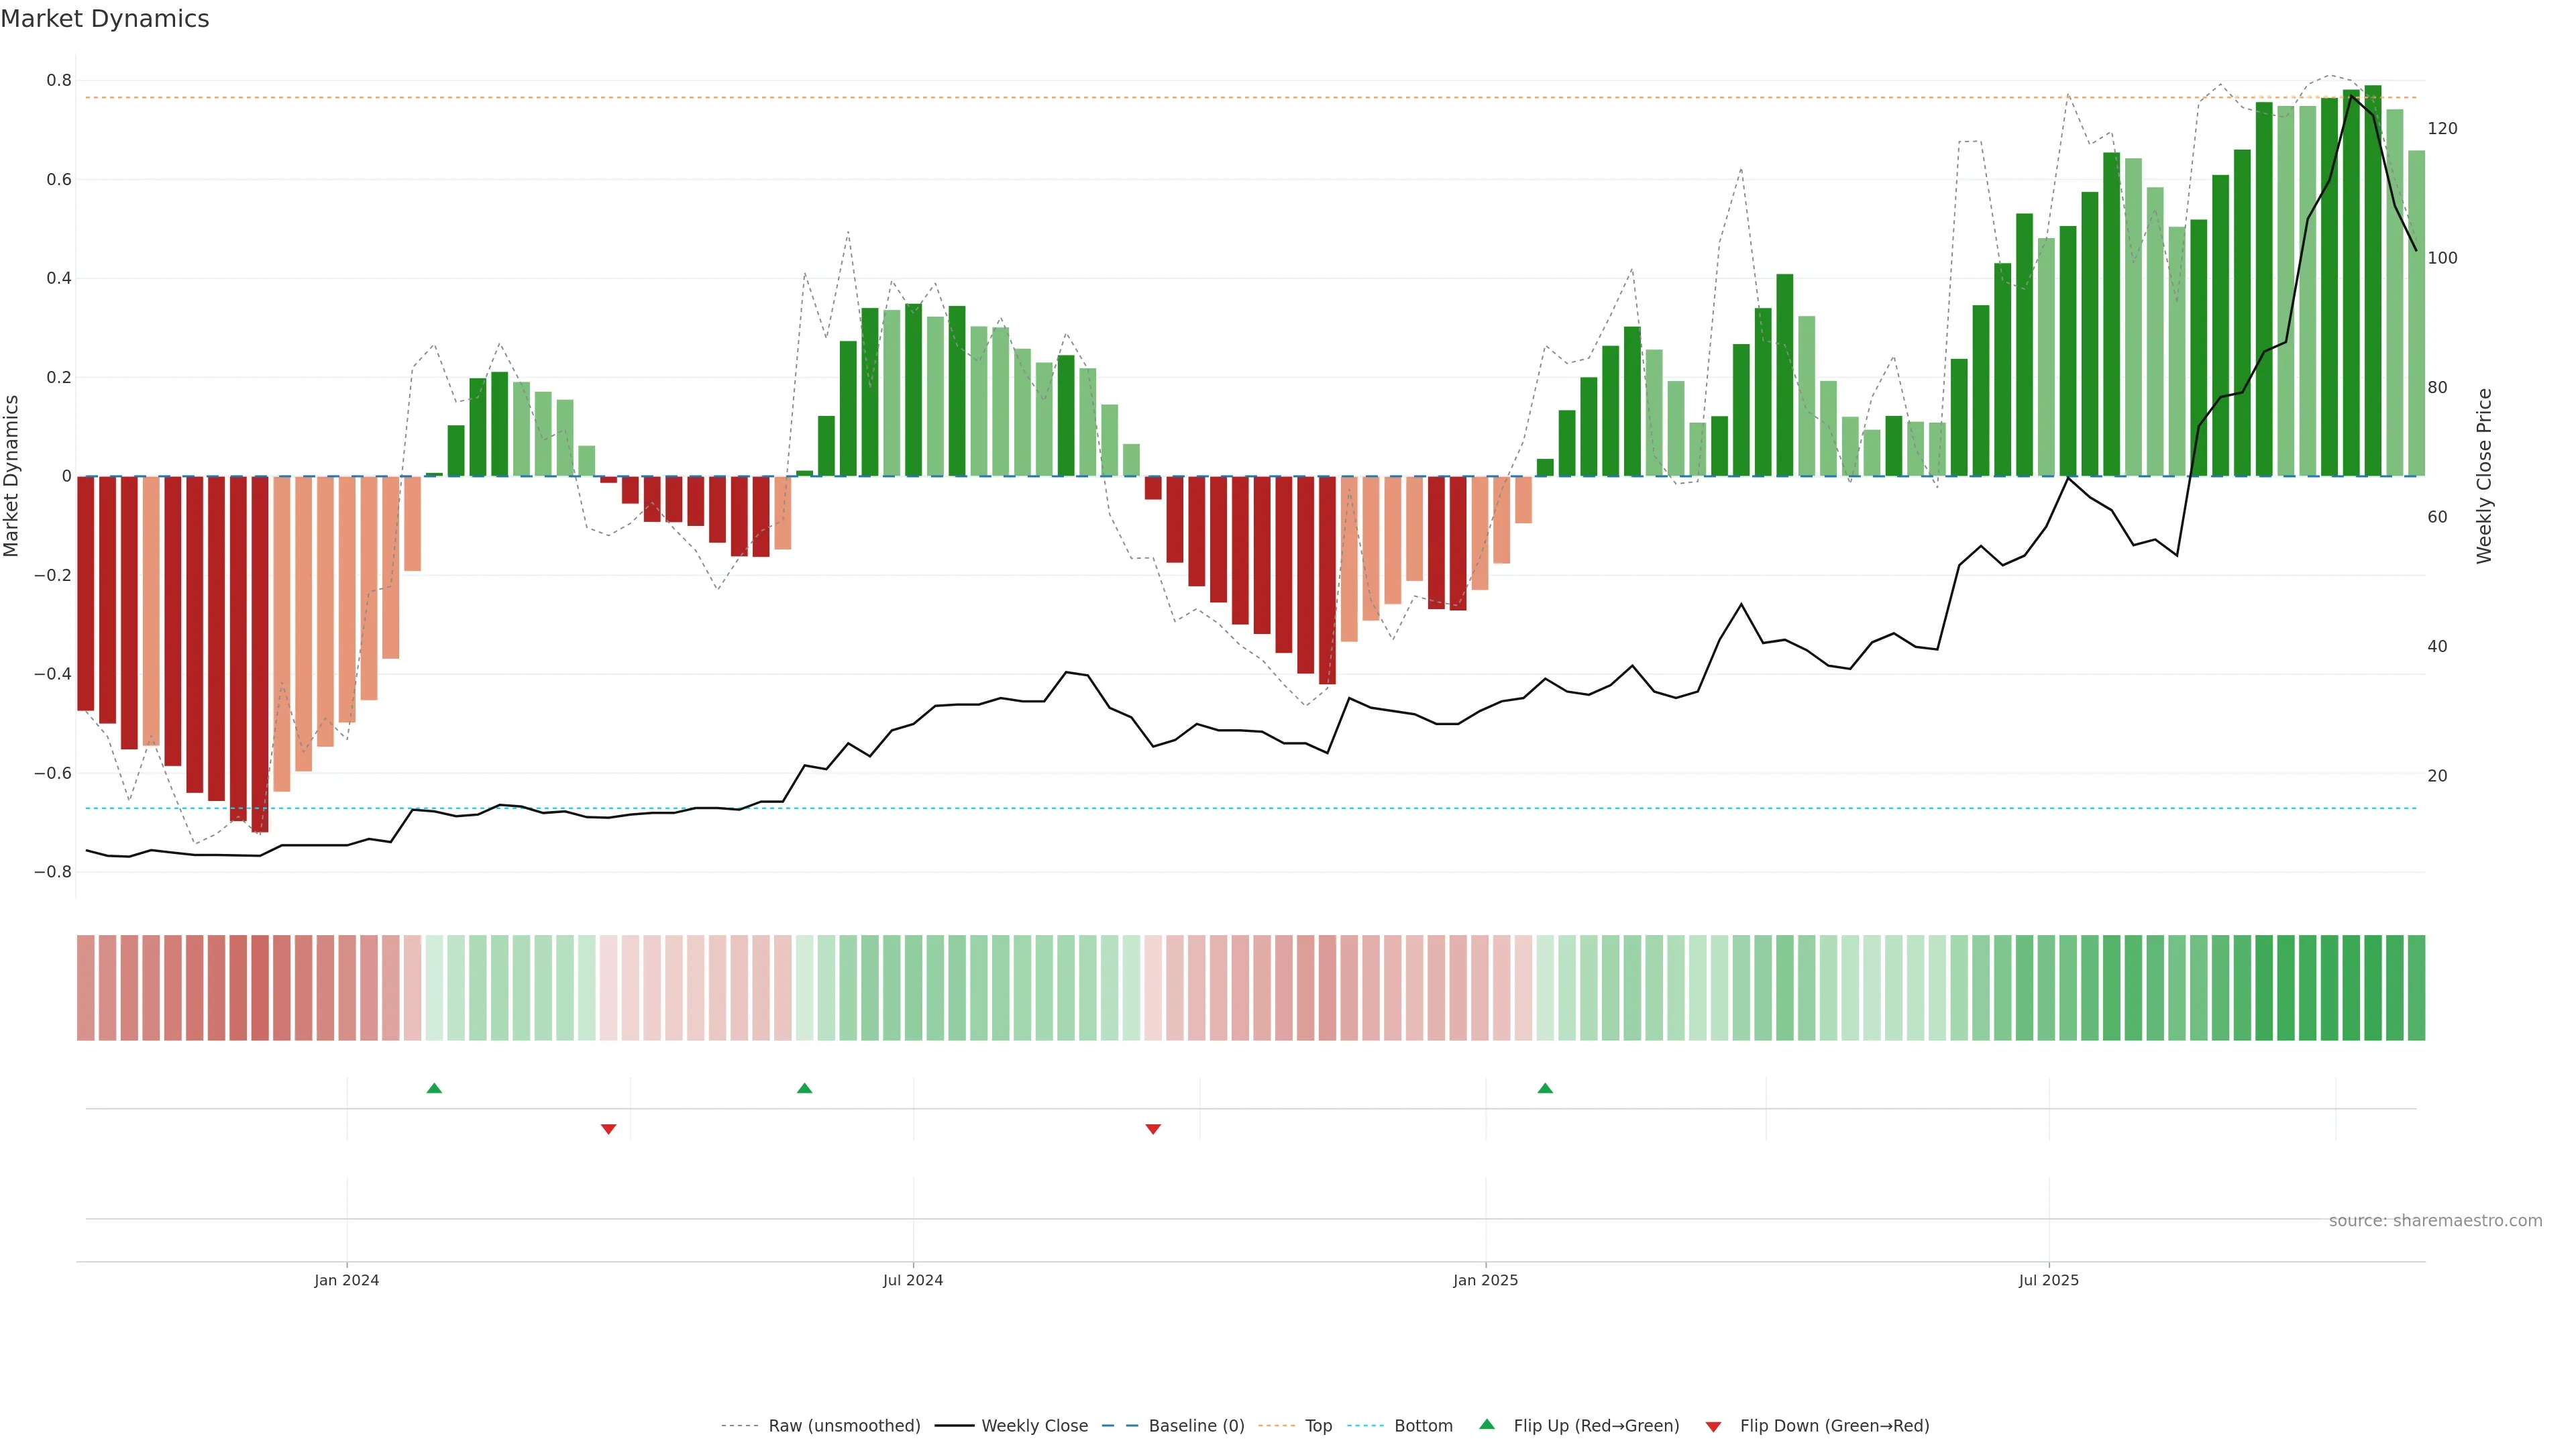Click the rightmost green heatmap cell
This screenshot has height=1449, width=2576.
[2416, 988]
